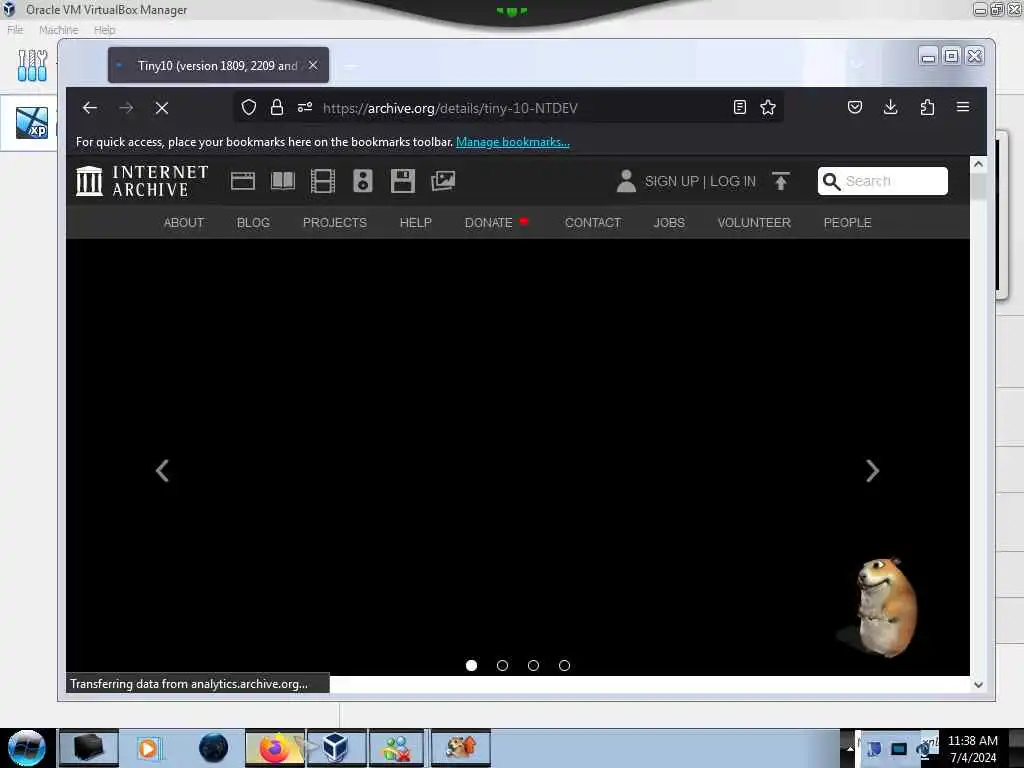Open the Texts book icon

[283, 181]
